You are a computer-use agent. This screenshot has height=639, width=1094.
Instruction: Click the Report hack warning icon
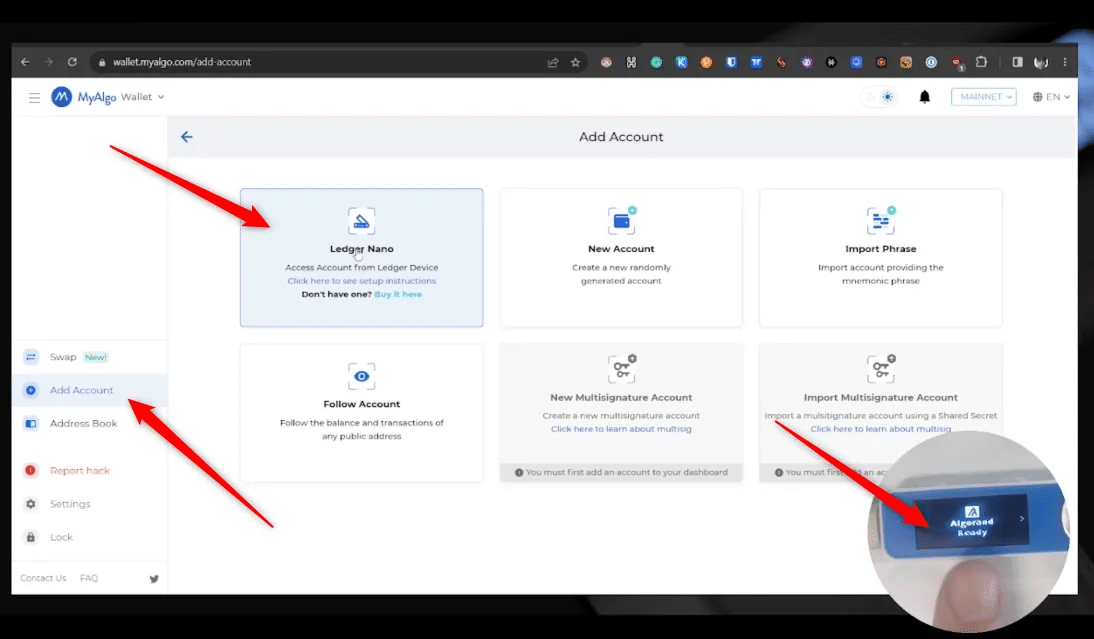[29, 470]
